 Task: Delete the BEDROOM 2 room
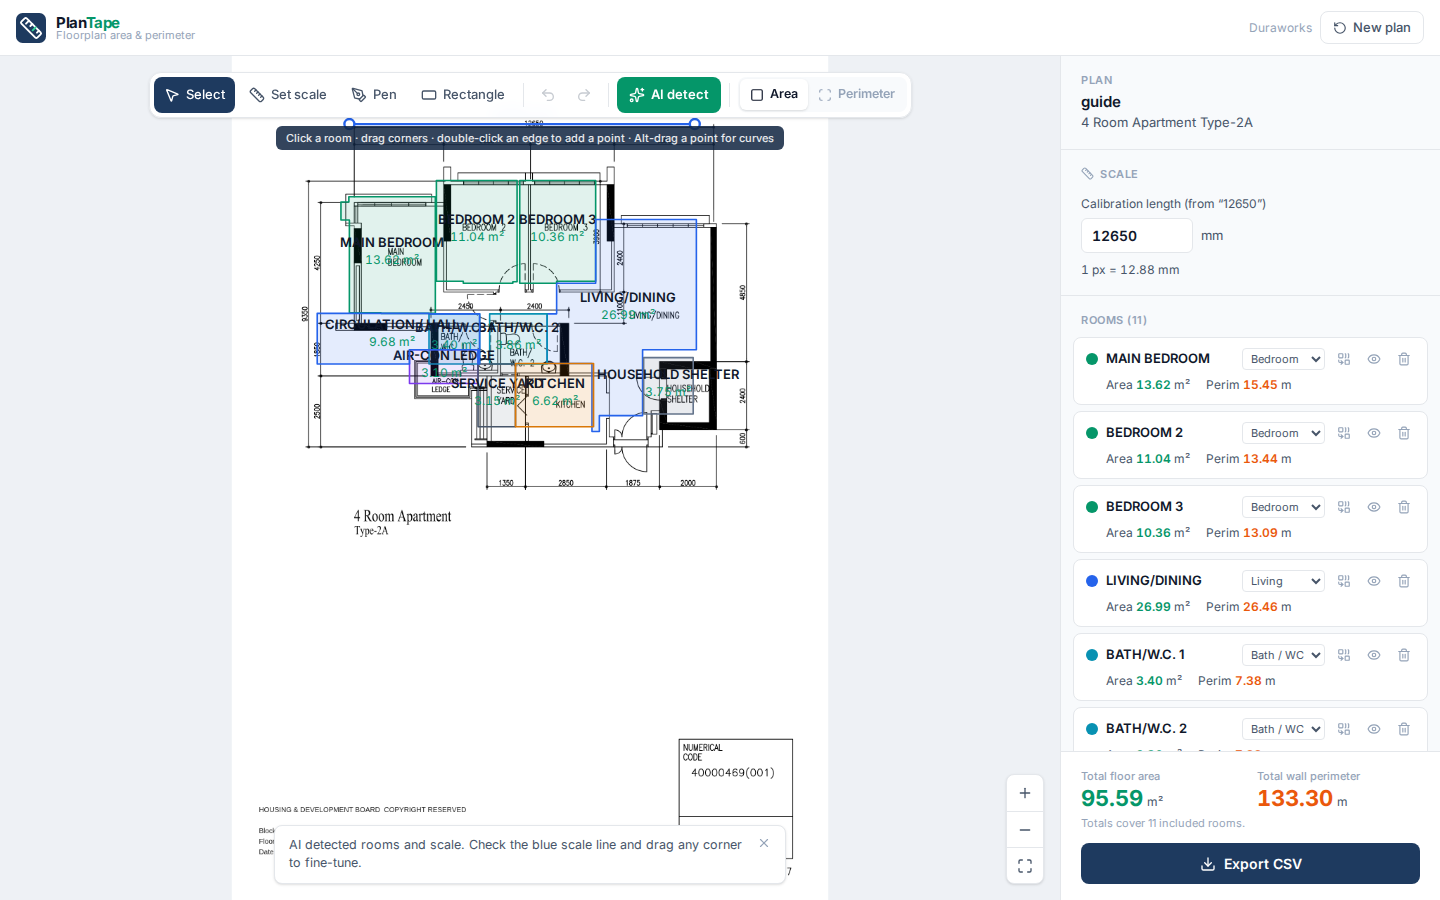pos(1404,433)
